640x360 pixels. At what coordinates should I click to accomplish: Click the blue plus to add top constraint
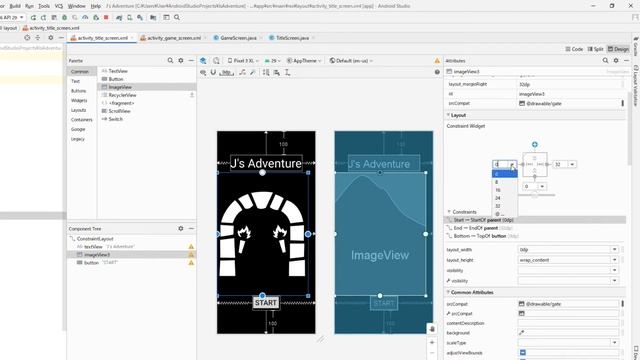[x=535, y=144]
